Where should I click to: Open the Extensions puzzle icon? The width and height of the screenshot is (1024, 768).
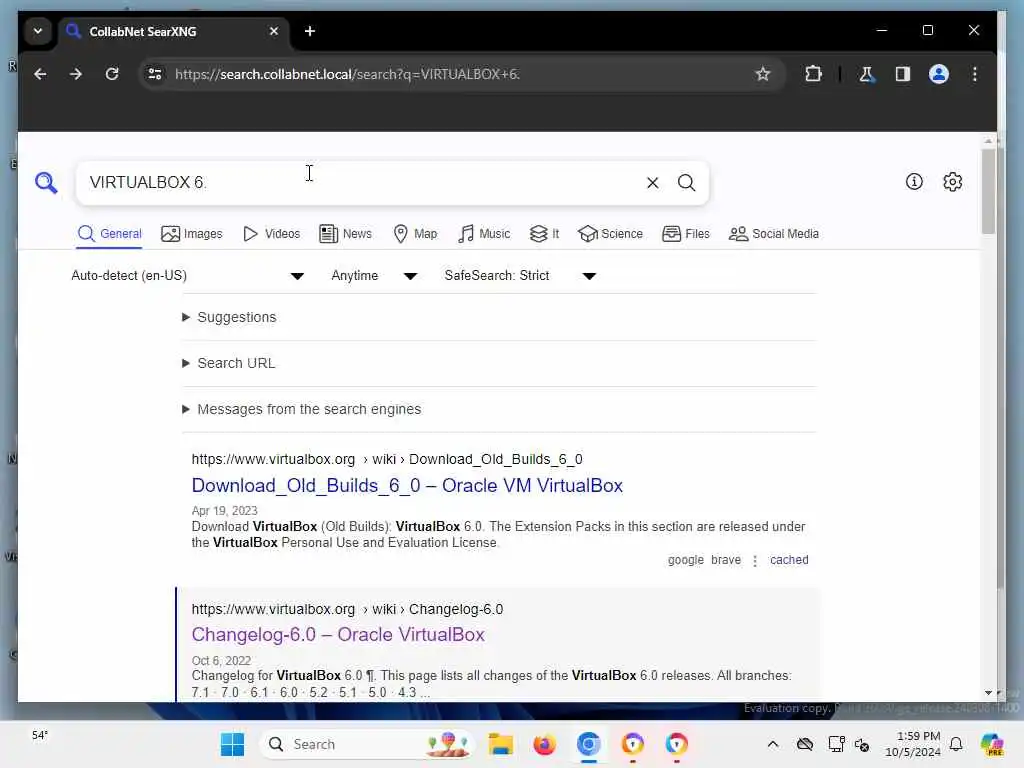pos(813,74)
